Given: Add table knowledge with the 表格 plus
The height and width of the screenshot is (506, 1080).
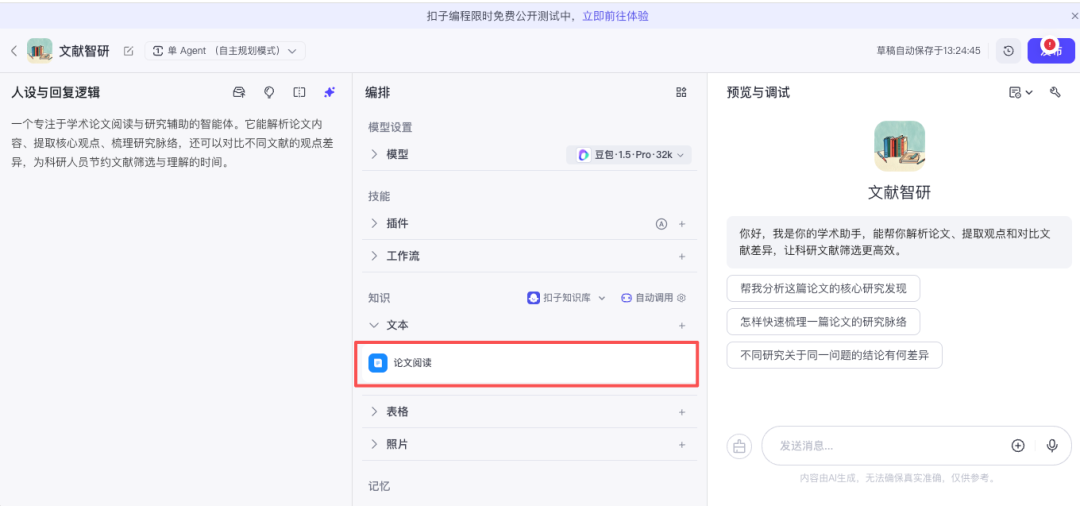Looking at the screenshot, I should click(682, 412).
